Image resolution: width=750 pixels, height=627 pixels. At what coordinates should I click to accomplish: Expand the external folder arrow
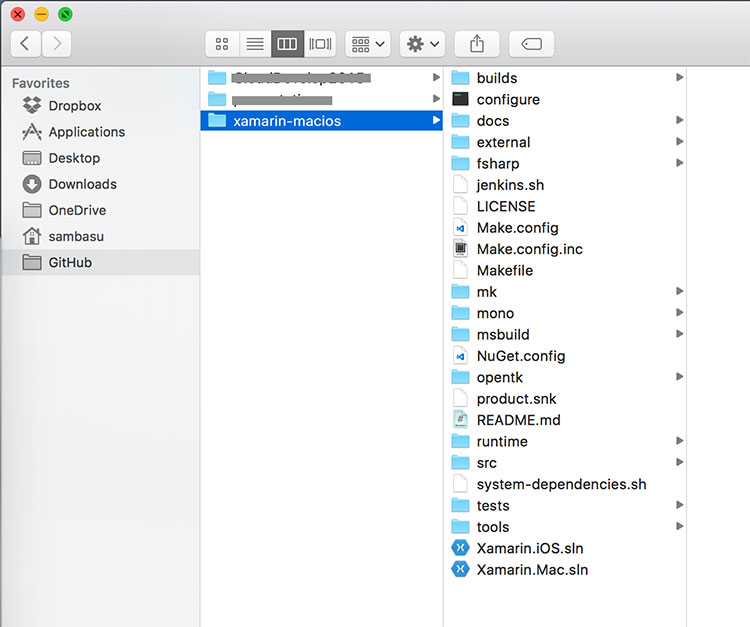(x=679, y=141)
